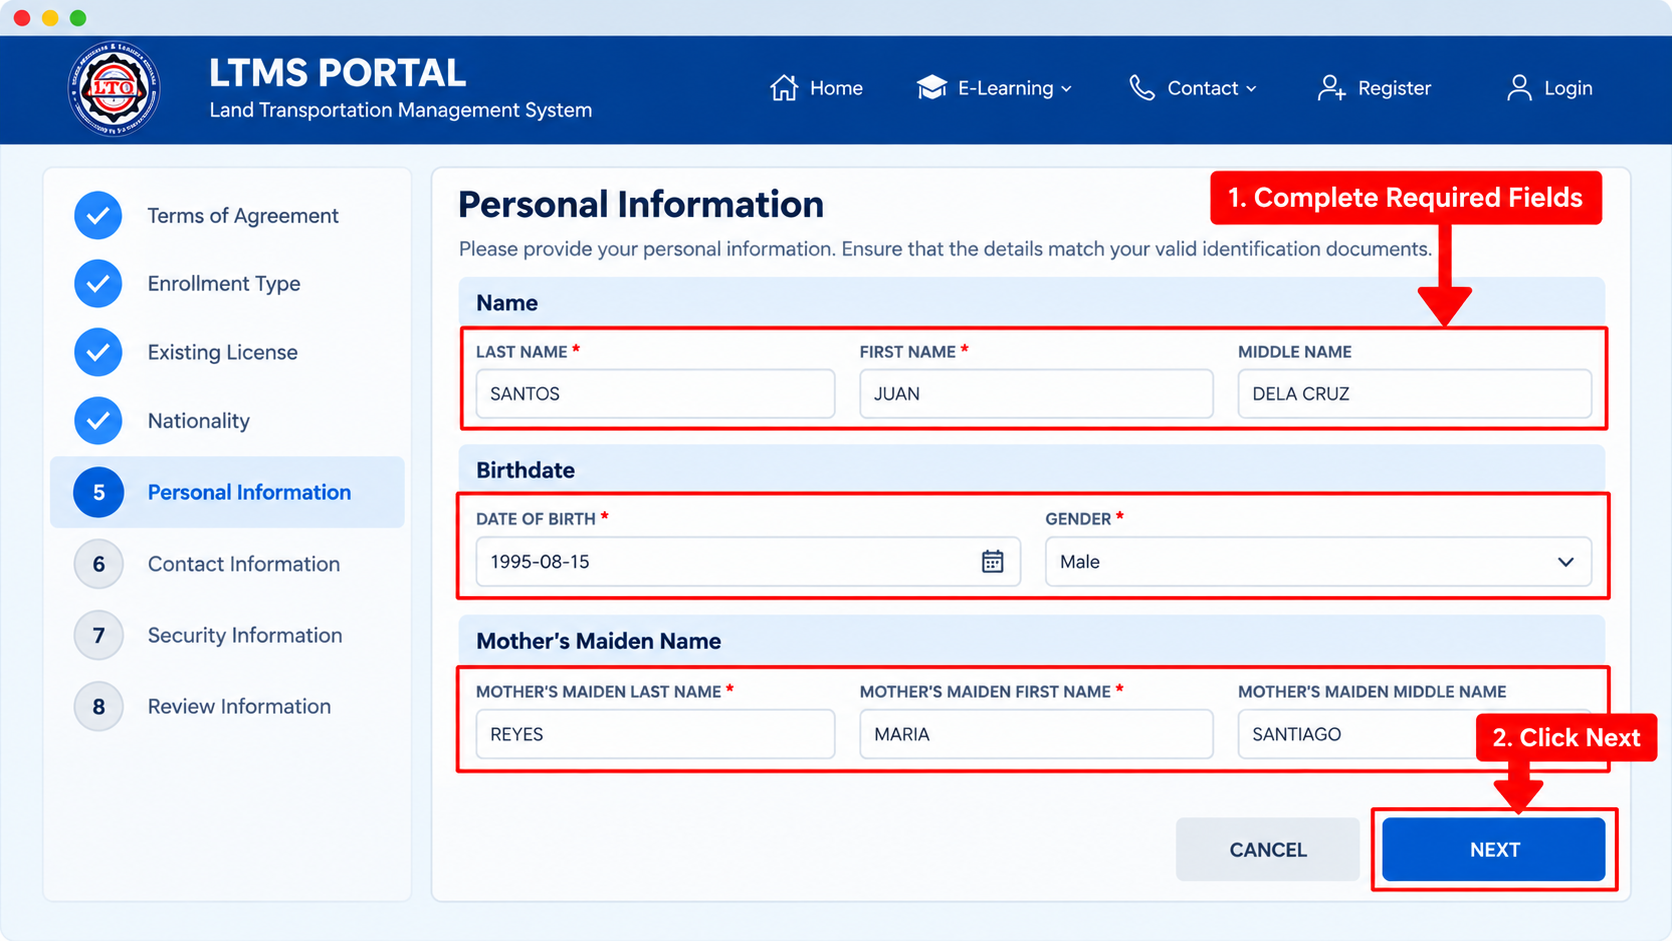Click the NEXT button
The height and width of the screenshot is (941, 1672).
1494,850
